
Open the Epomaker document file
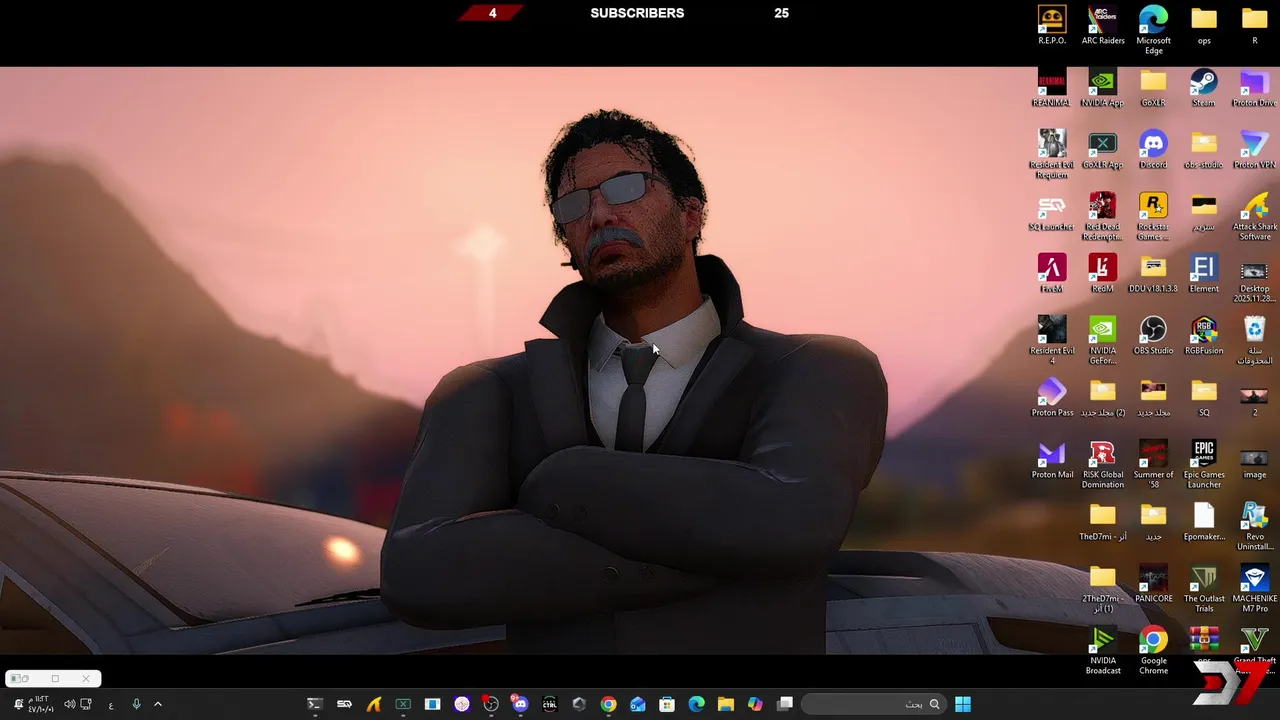1204,522
